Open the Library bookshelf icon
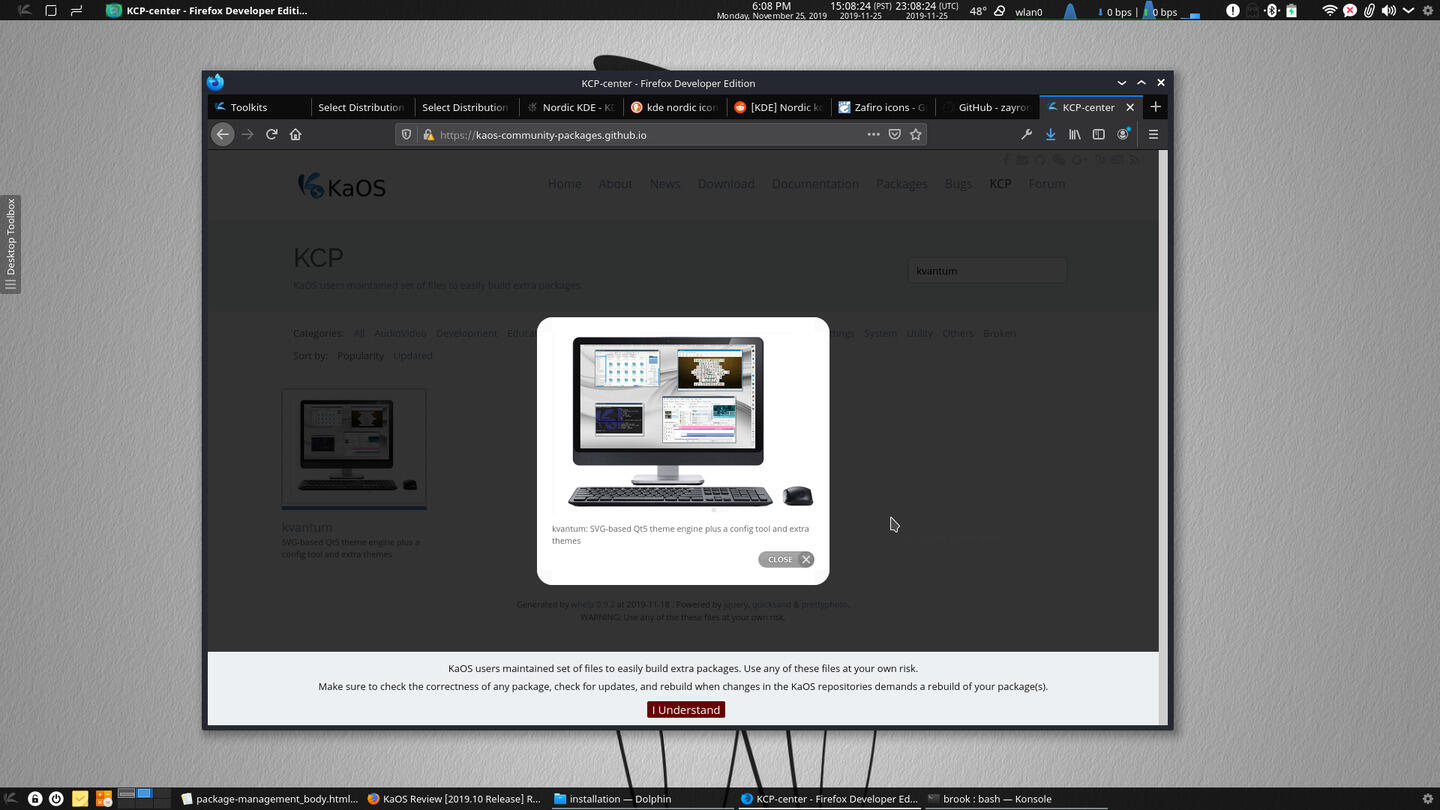1440x810 pixels. click(x=1074, y=134)
